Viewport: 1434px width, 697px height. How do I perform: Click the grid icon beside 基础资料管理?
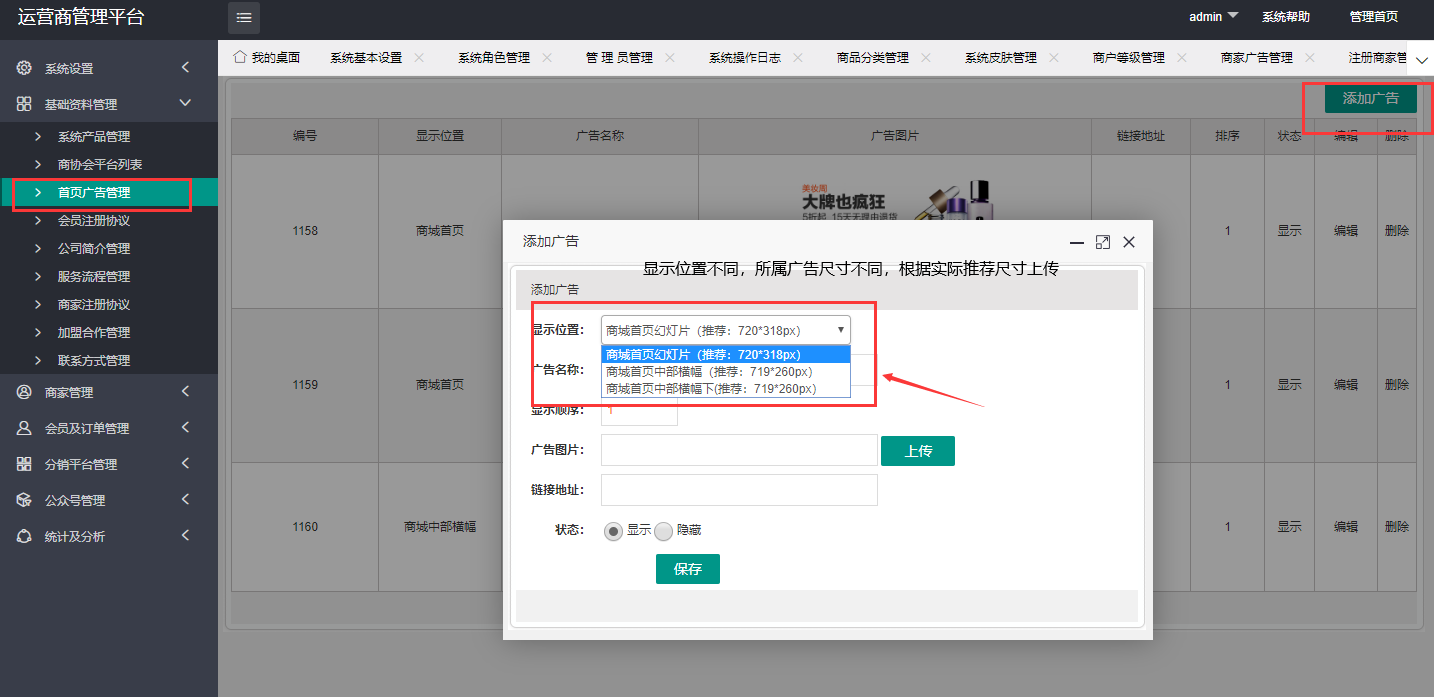coord(25,104)
